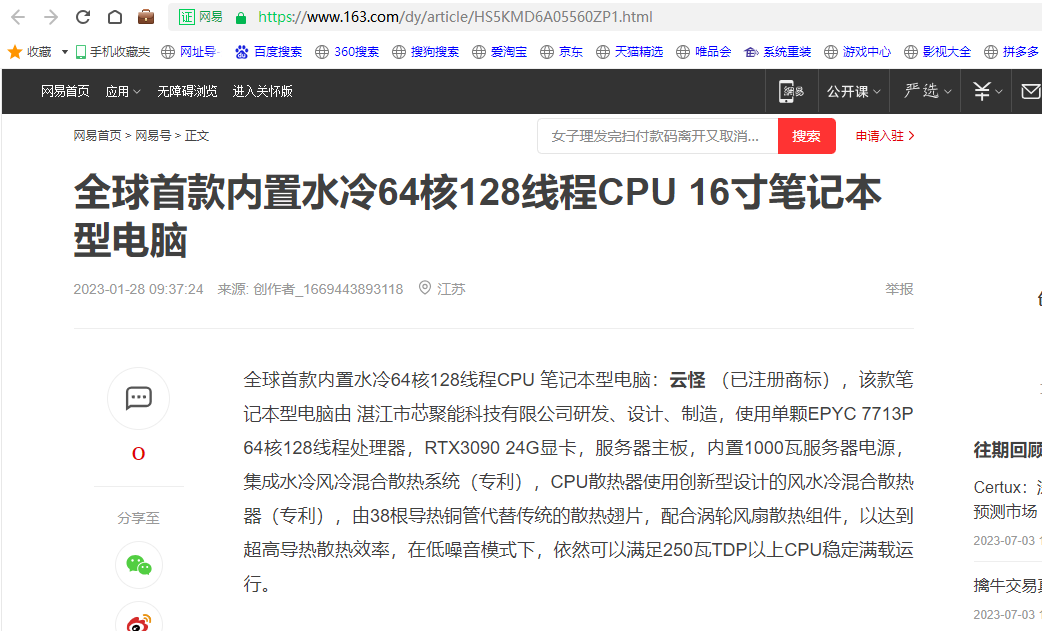This screenshot has width=1042, height=631.
Task: Select 进入关怀版 in top navigation
Action: [263, 91]
